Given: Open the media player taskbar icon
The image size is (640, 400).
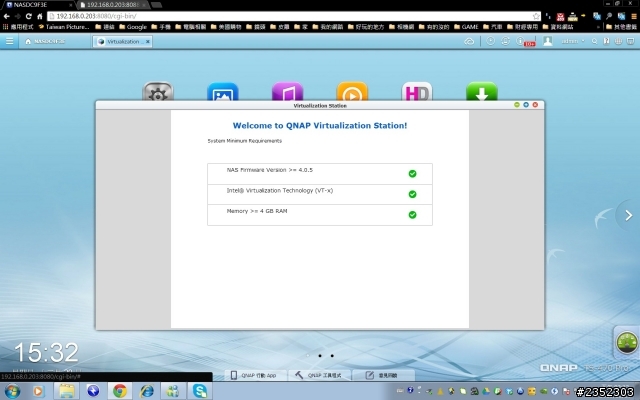Looking at the screenshot, I should (x=38, y=391).
